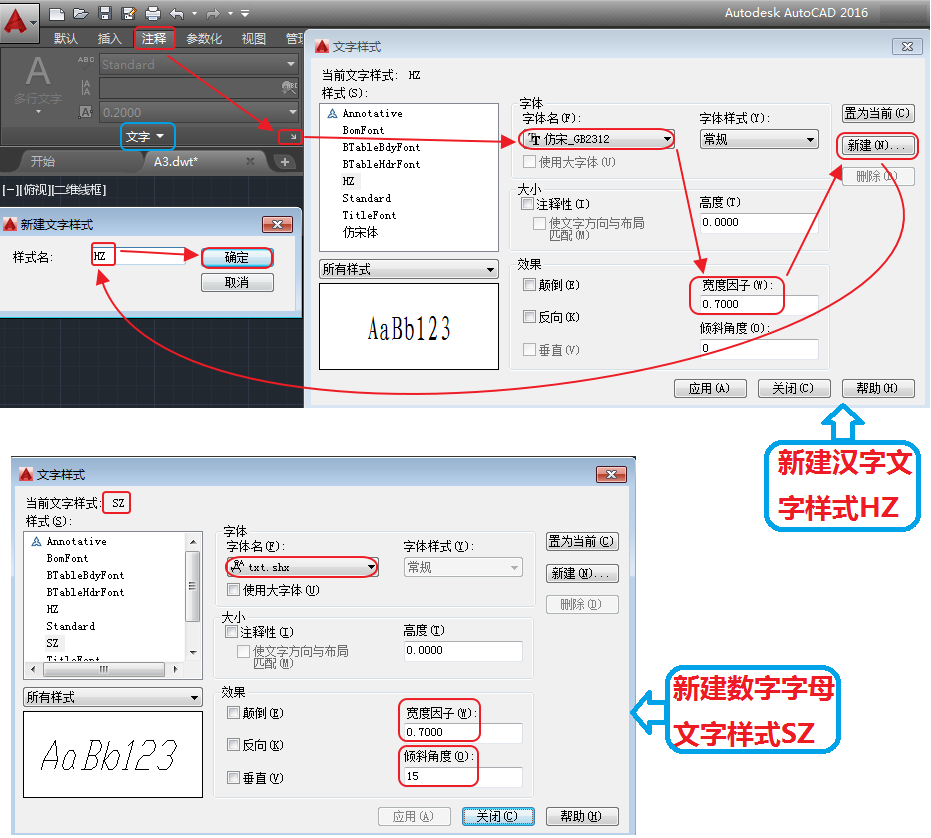Click the ABC spell check icon in text panel

tap(86, 62)
